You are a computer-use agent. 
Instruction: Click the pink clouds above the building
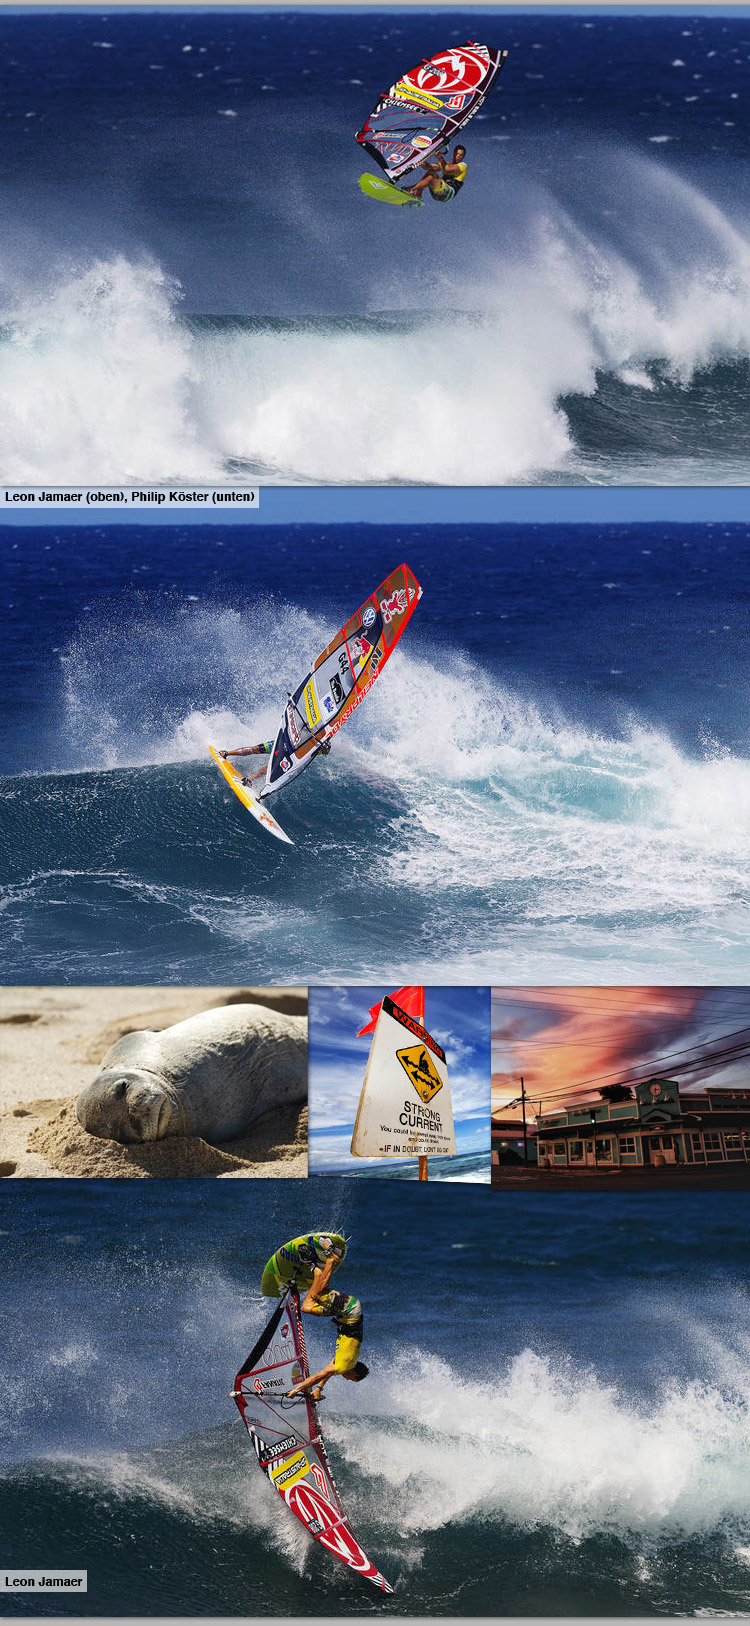pyautogui.click(x=600, y=1030)
